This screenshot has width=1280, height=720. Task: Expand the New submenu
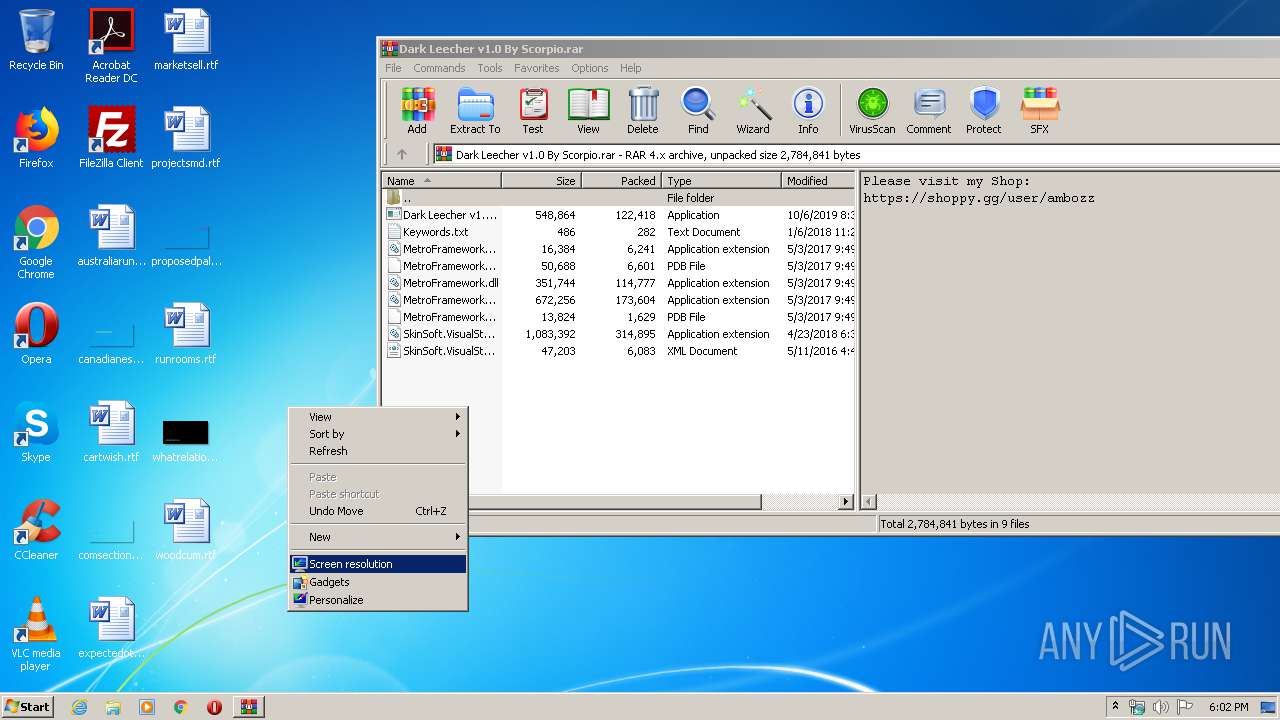[x=378, y=537]
